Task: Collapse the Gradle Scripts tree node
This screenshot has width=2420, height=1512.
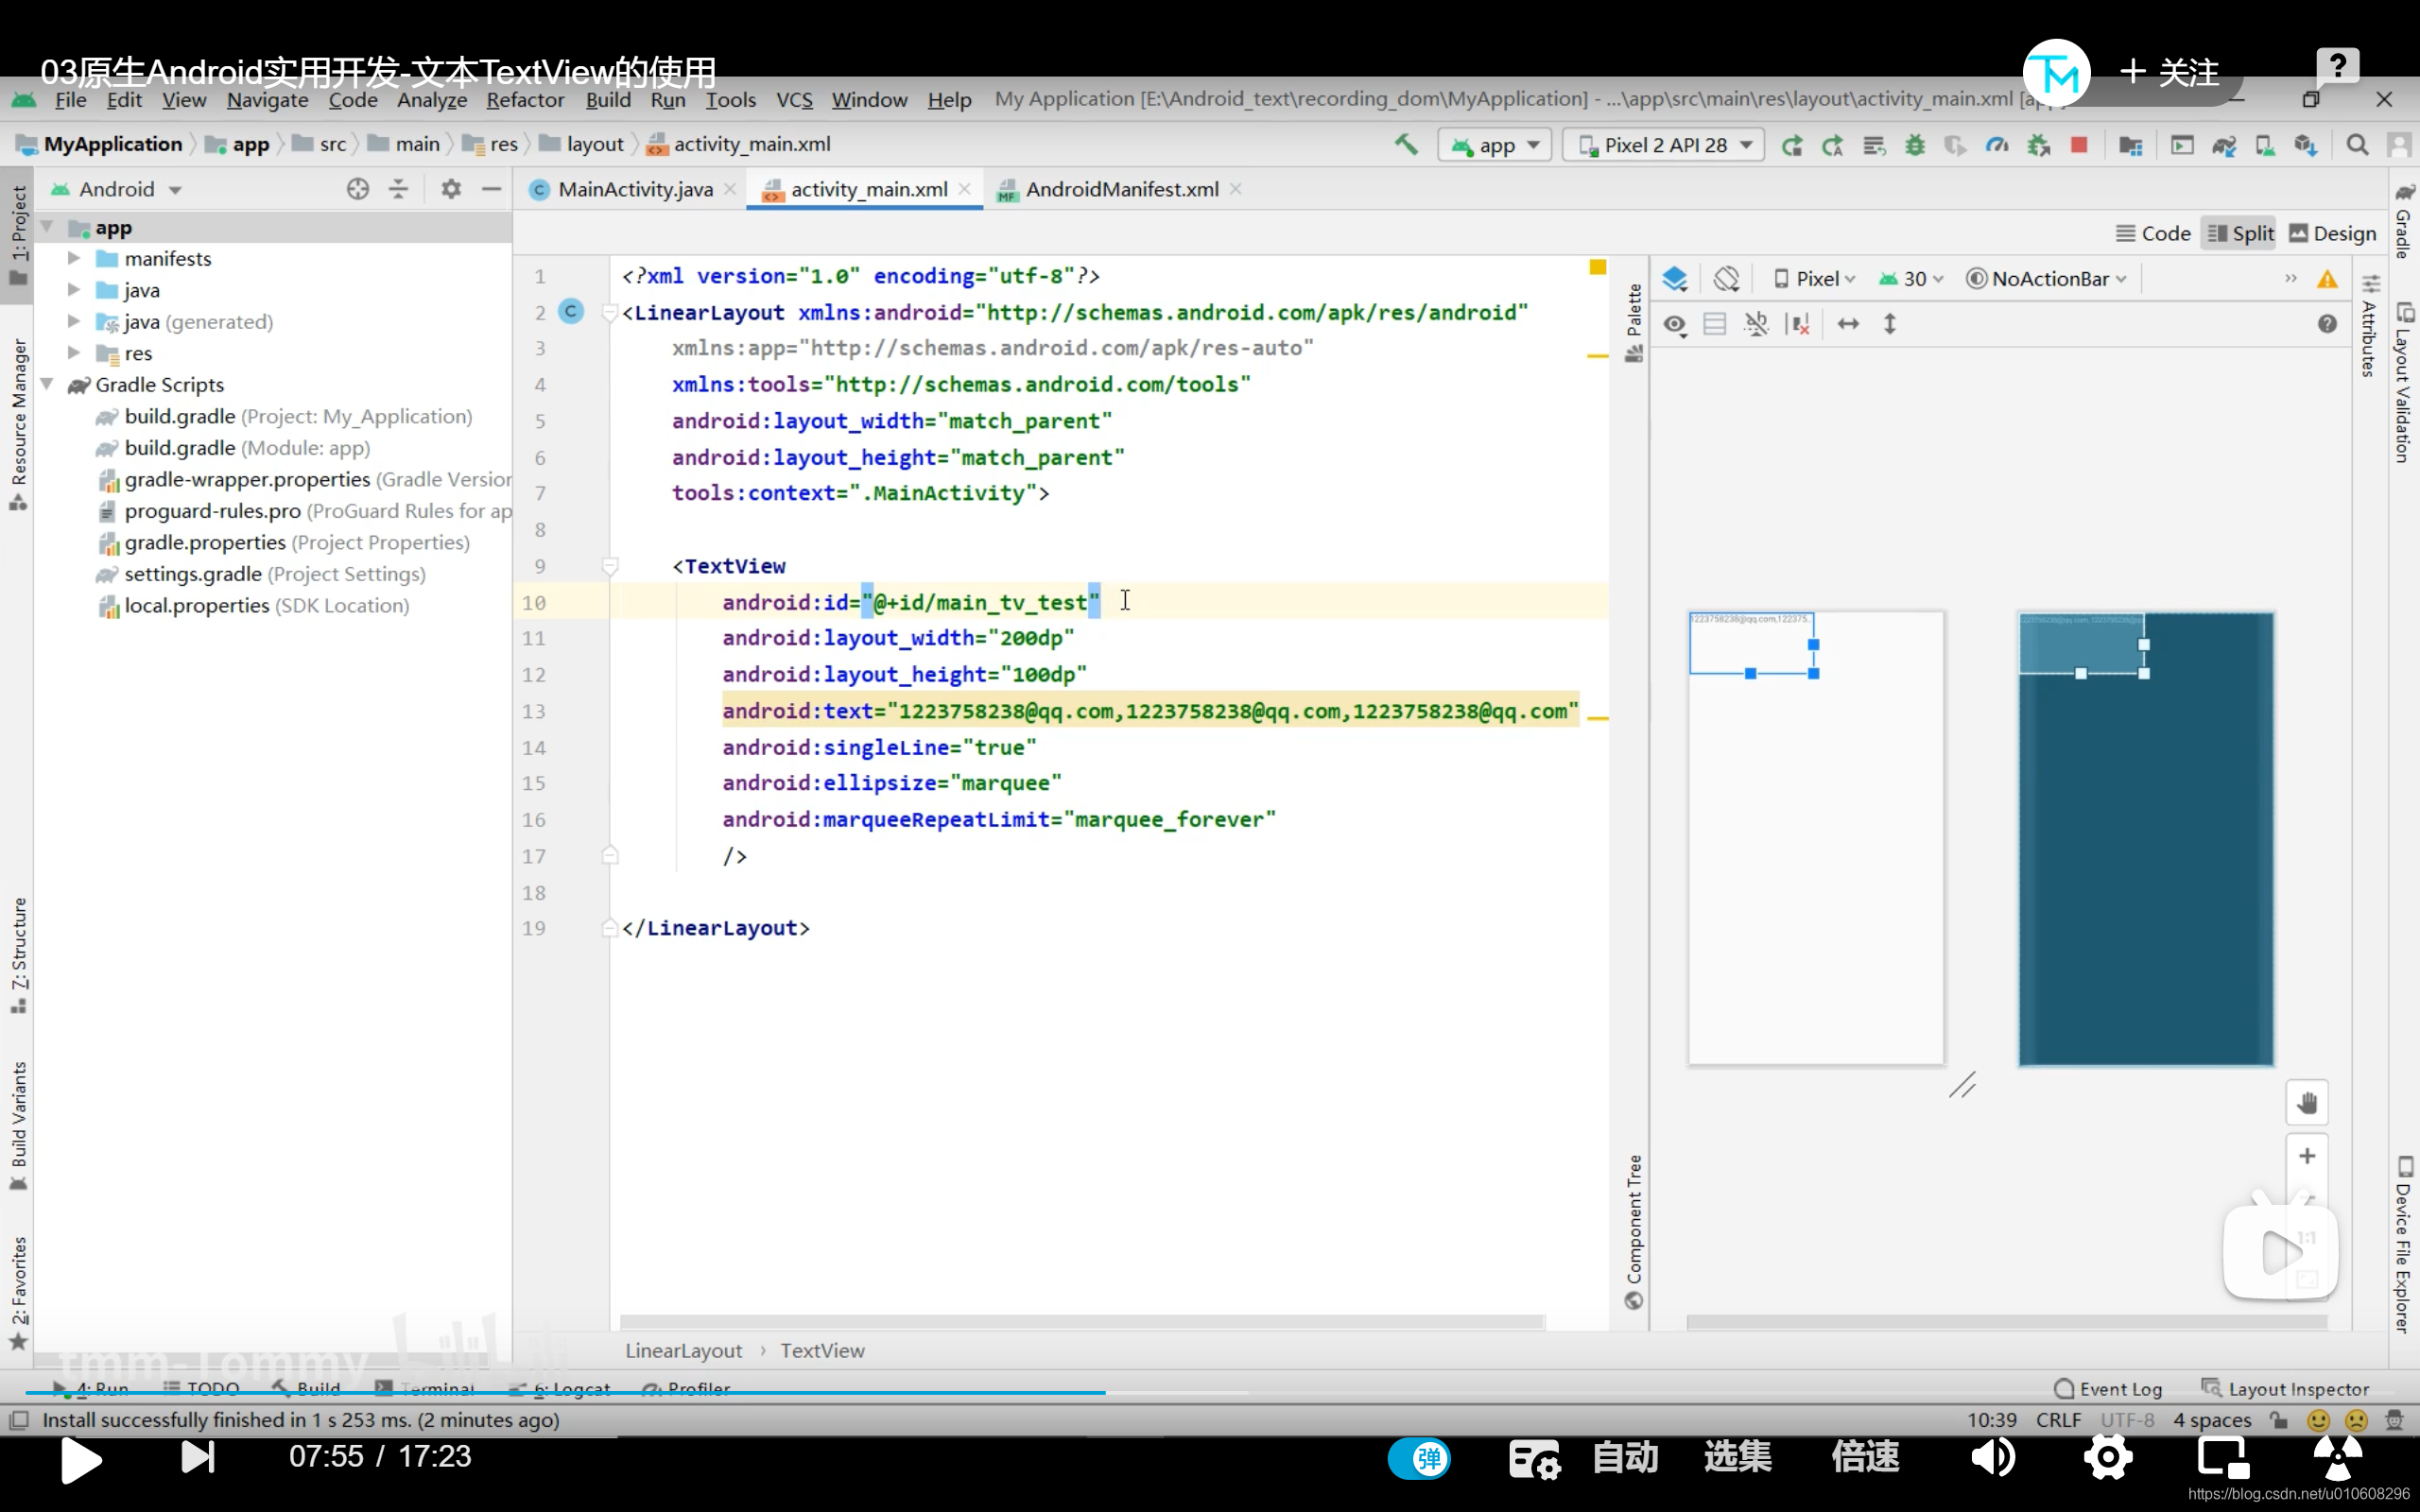Action: 48,384
